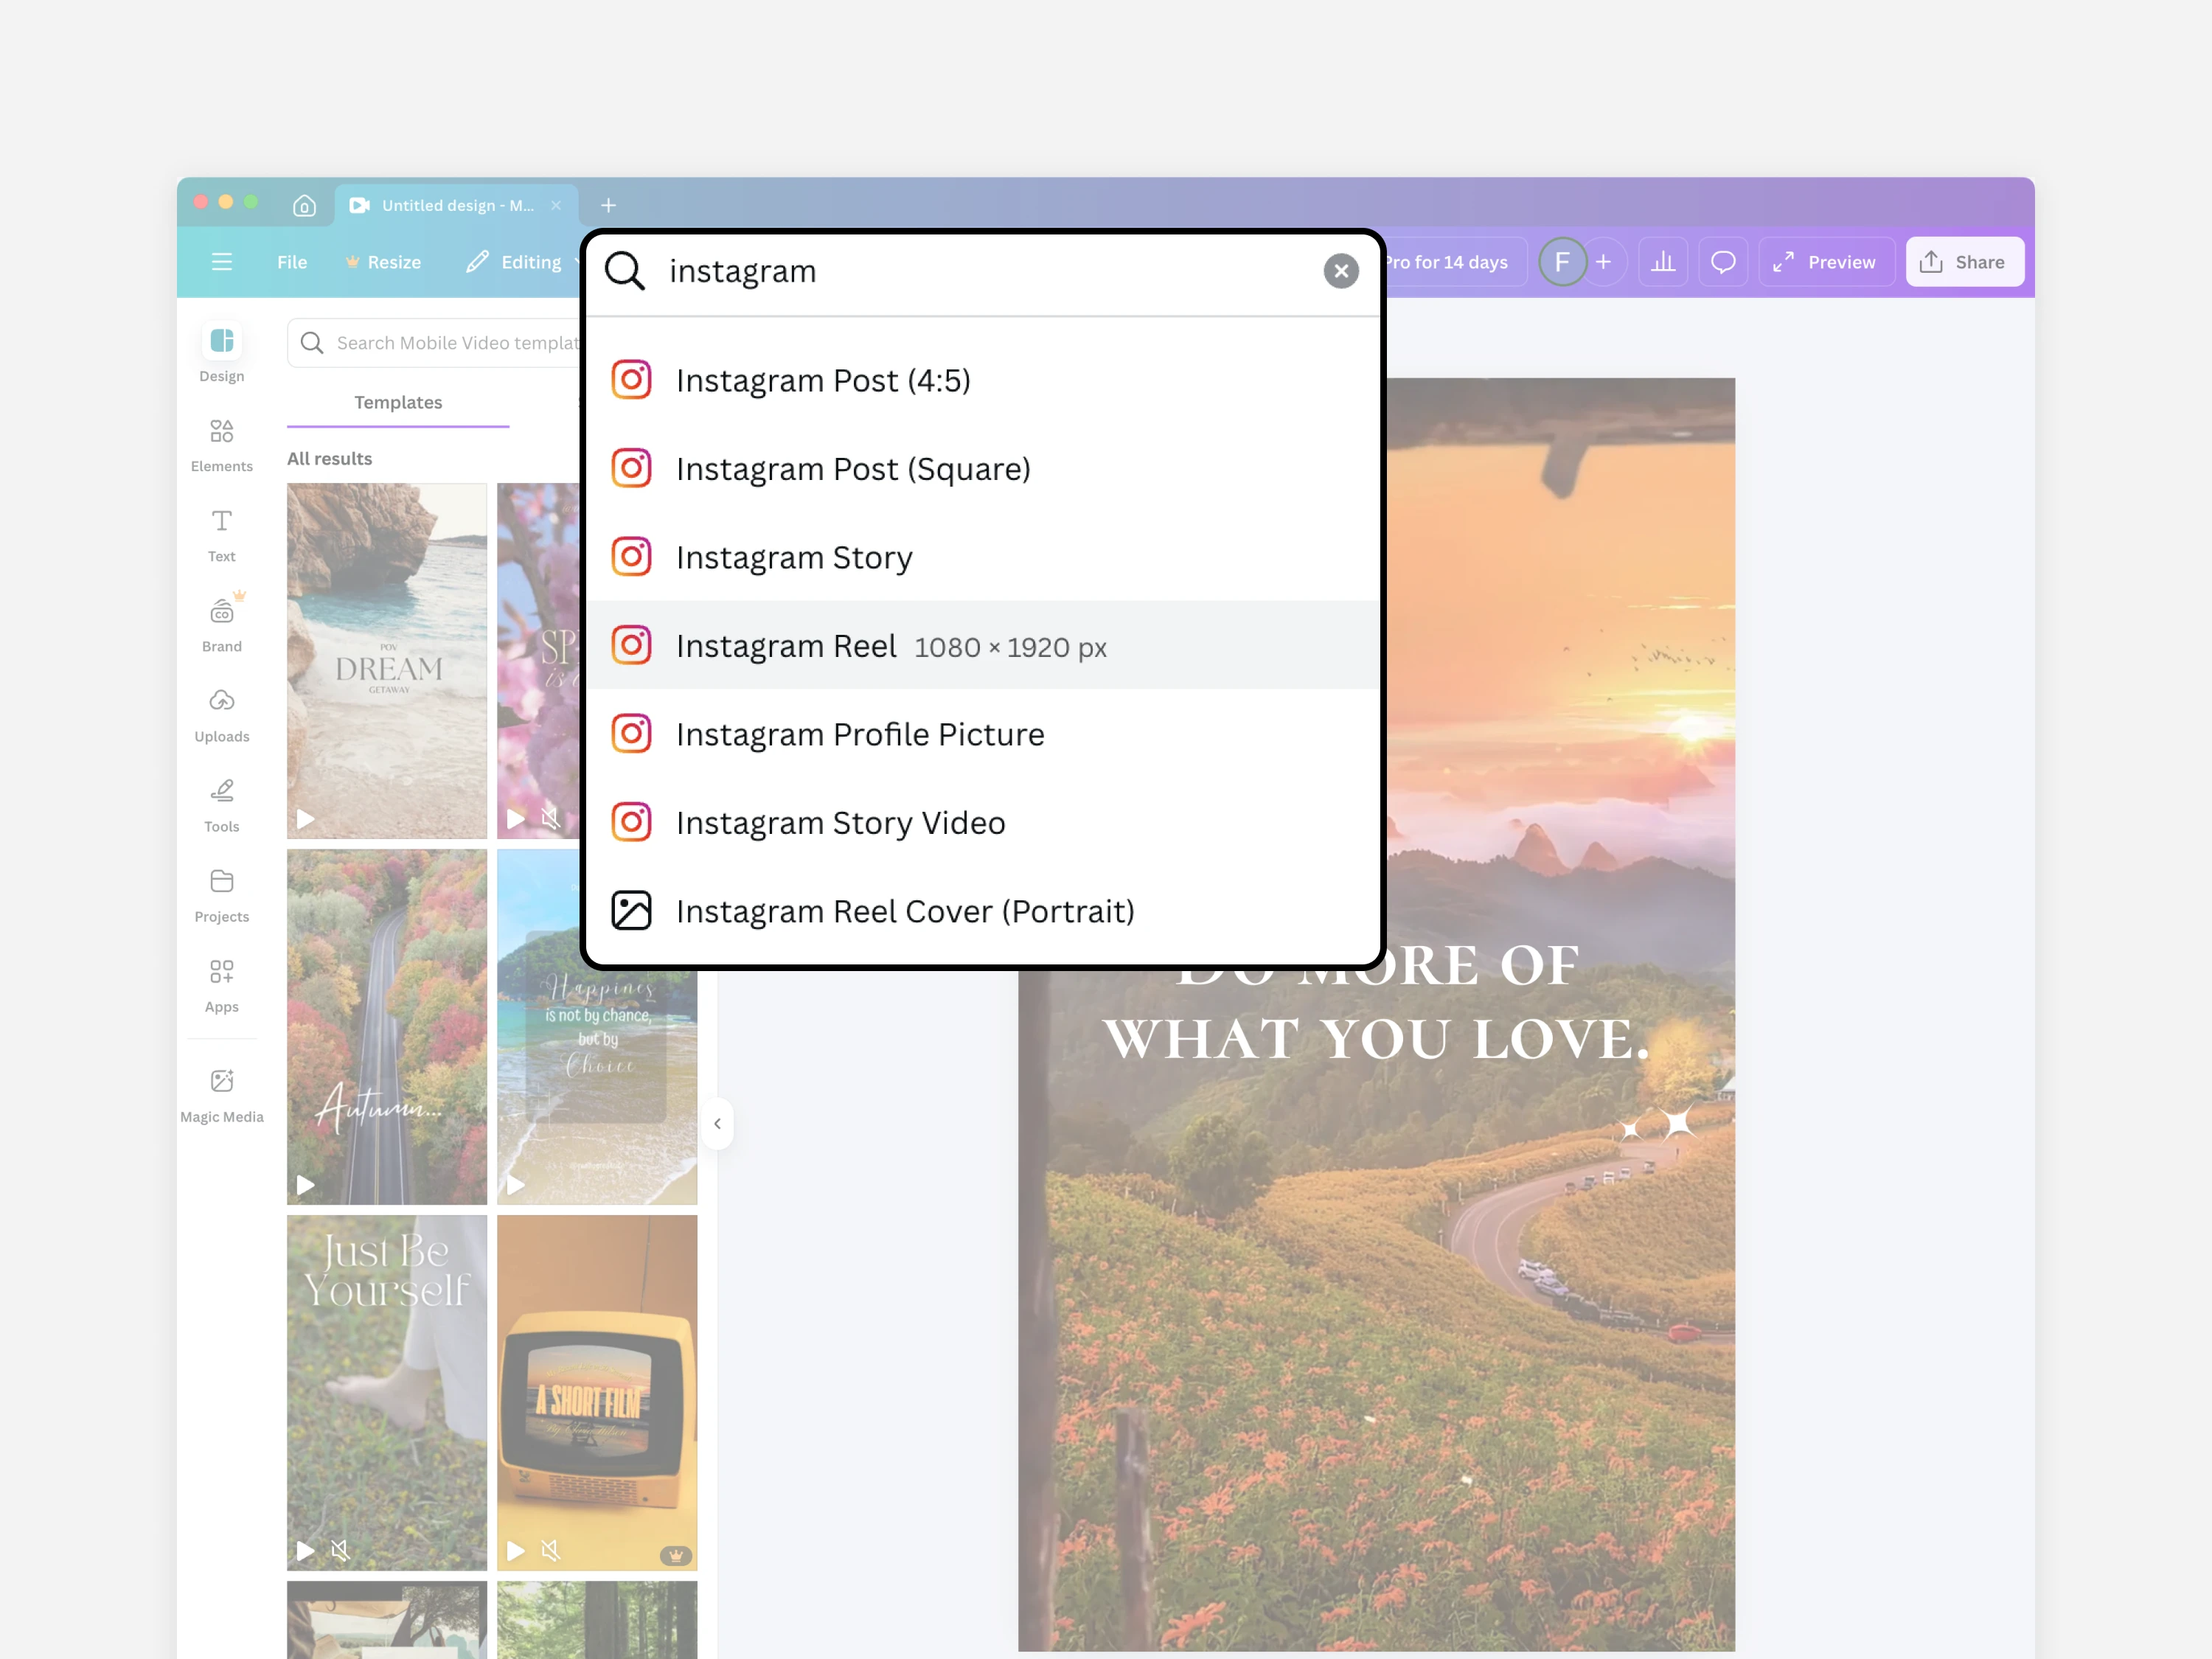Open the analytics bar chart icon
This screenshot has width=2212, height=1659.
(1662, 262)
